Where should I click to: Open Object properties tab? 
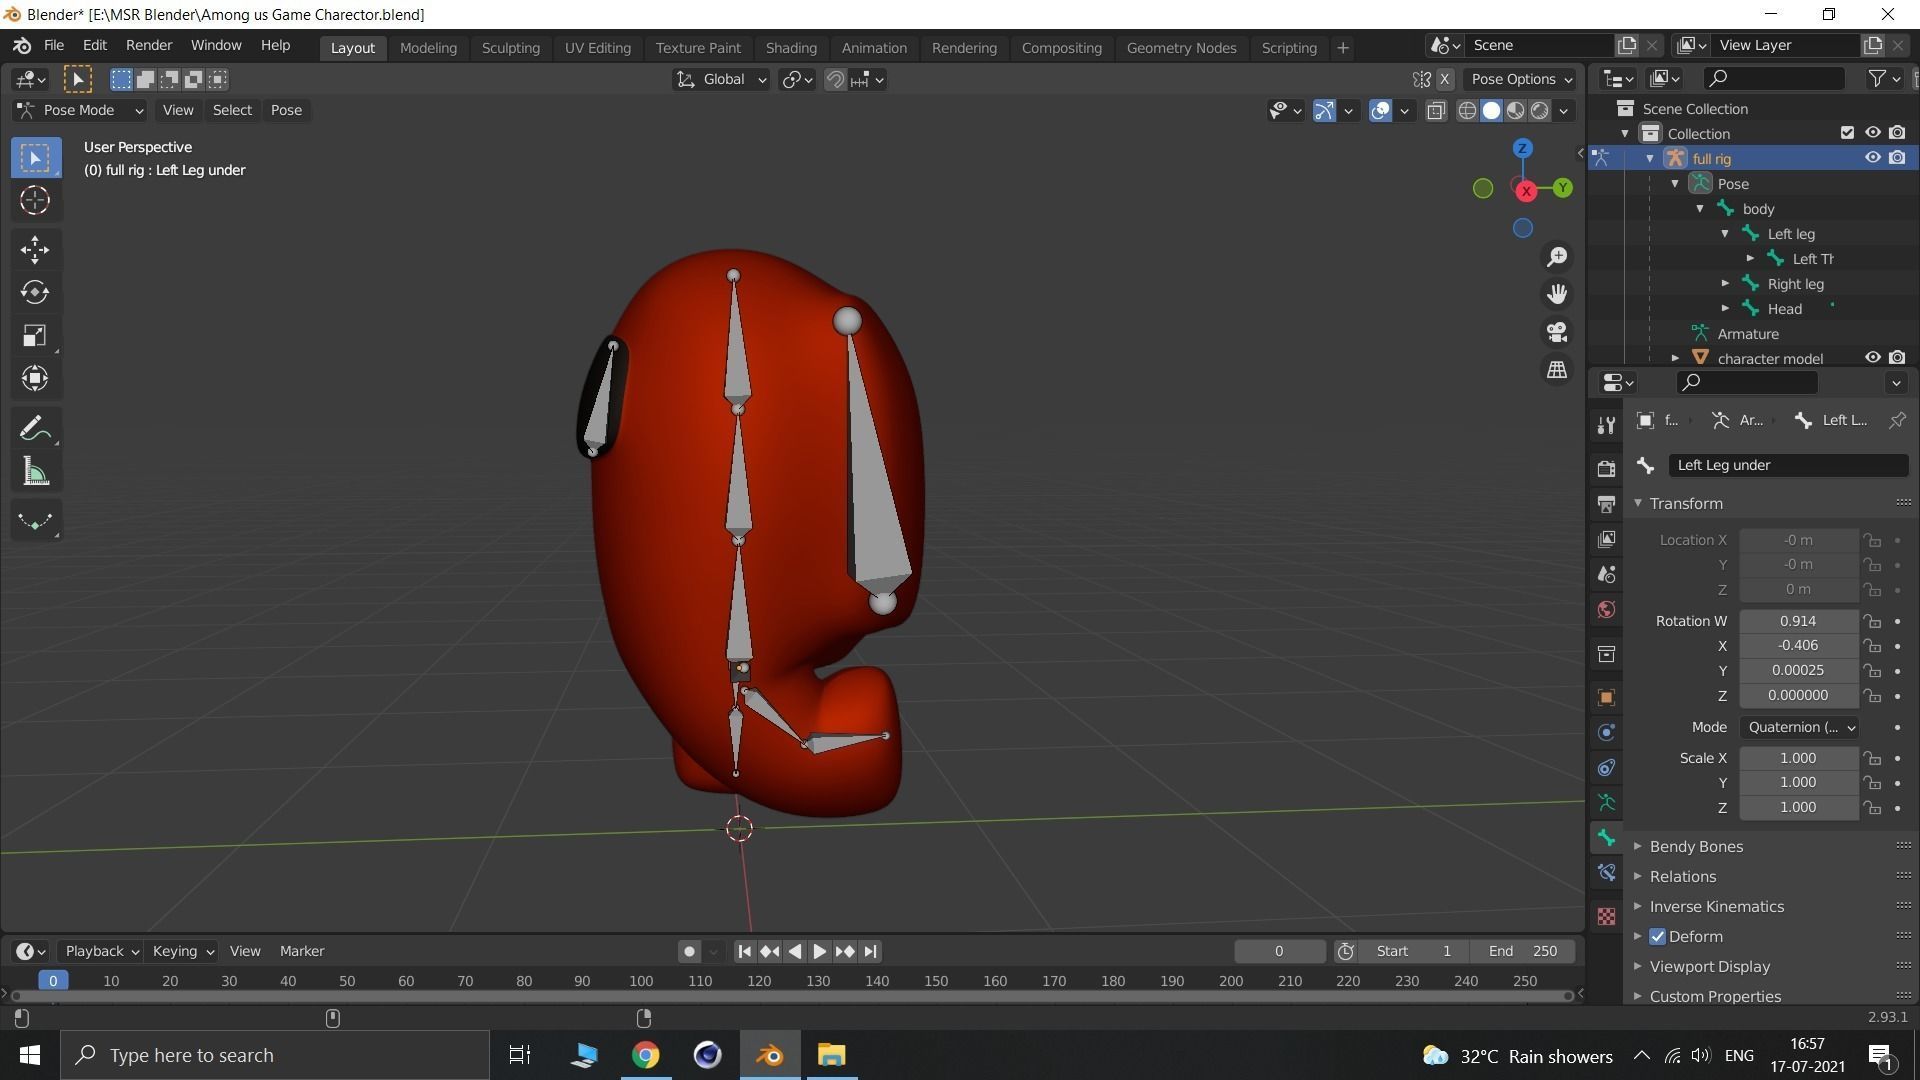pyautogui.click(x=1606, y=697)
